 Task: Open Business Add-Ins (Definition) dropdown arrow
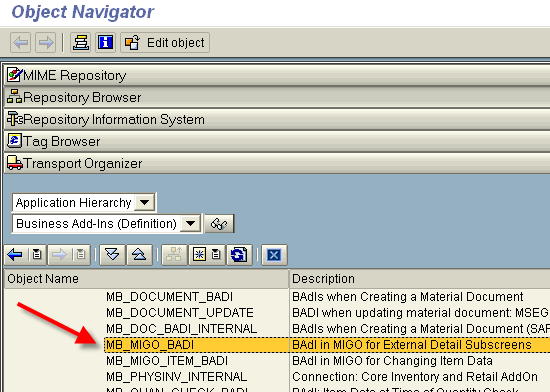pyautogui.click(x=190, y=223)
